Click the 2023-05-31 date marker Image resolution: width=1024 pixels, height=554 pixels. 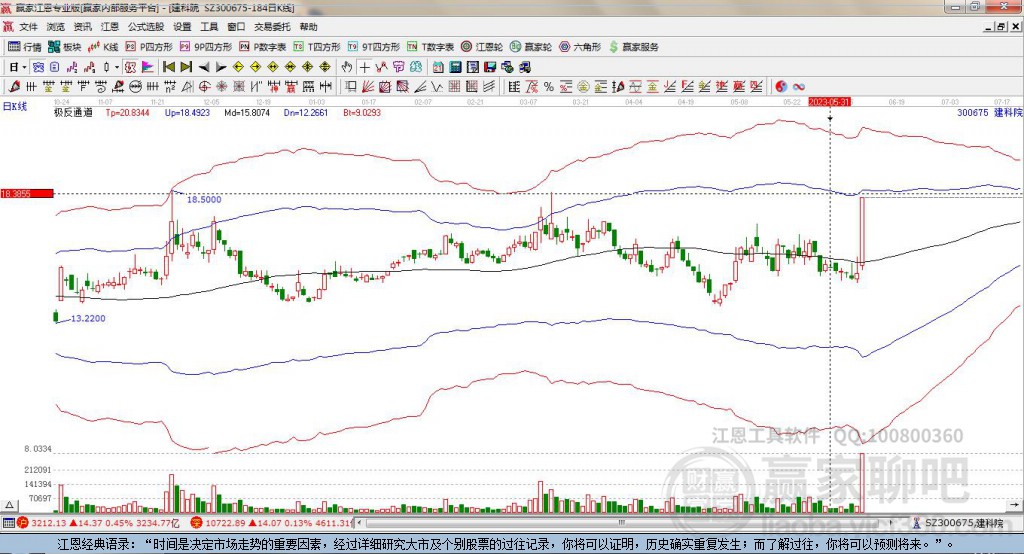tap(829, 102)
